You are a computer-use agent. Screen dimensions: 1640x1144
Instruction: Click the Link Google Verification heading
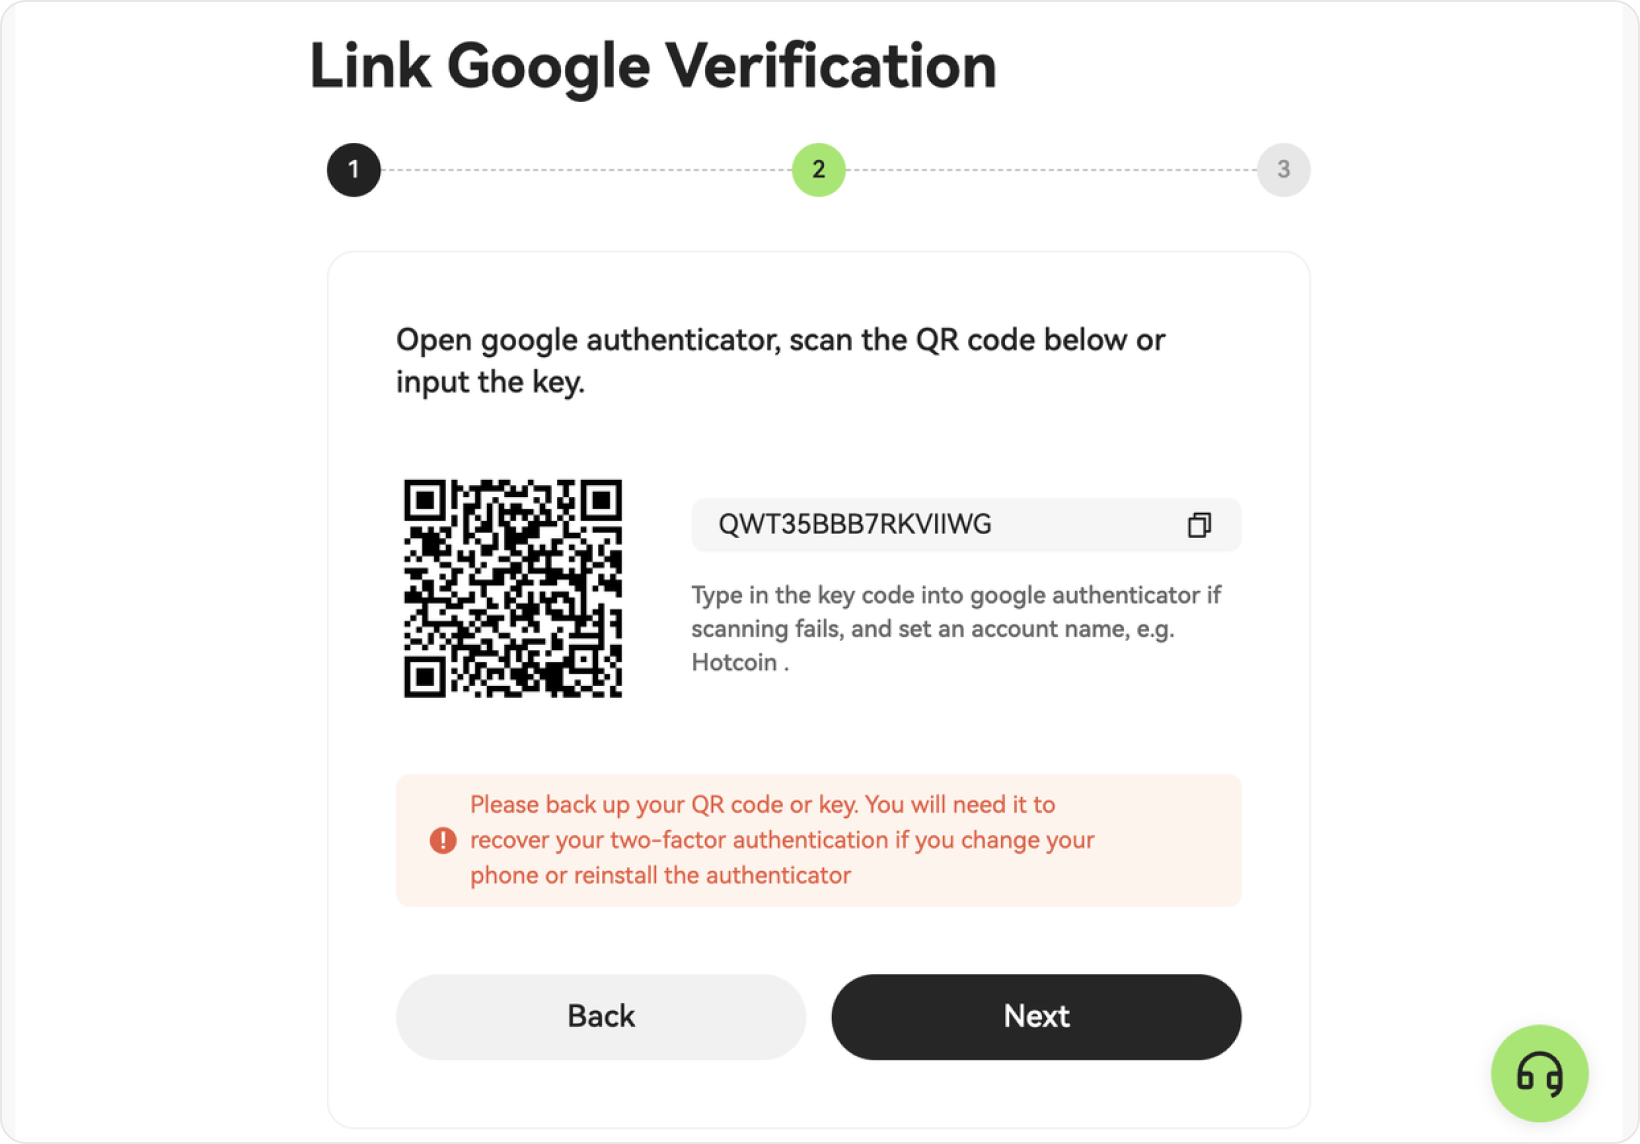coord(653,67)
